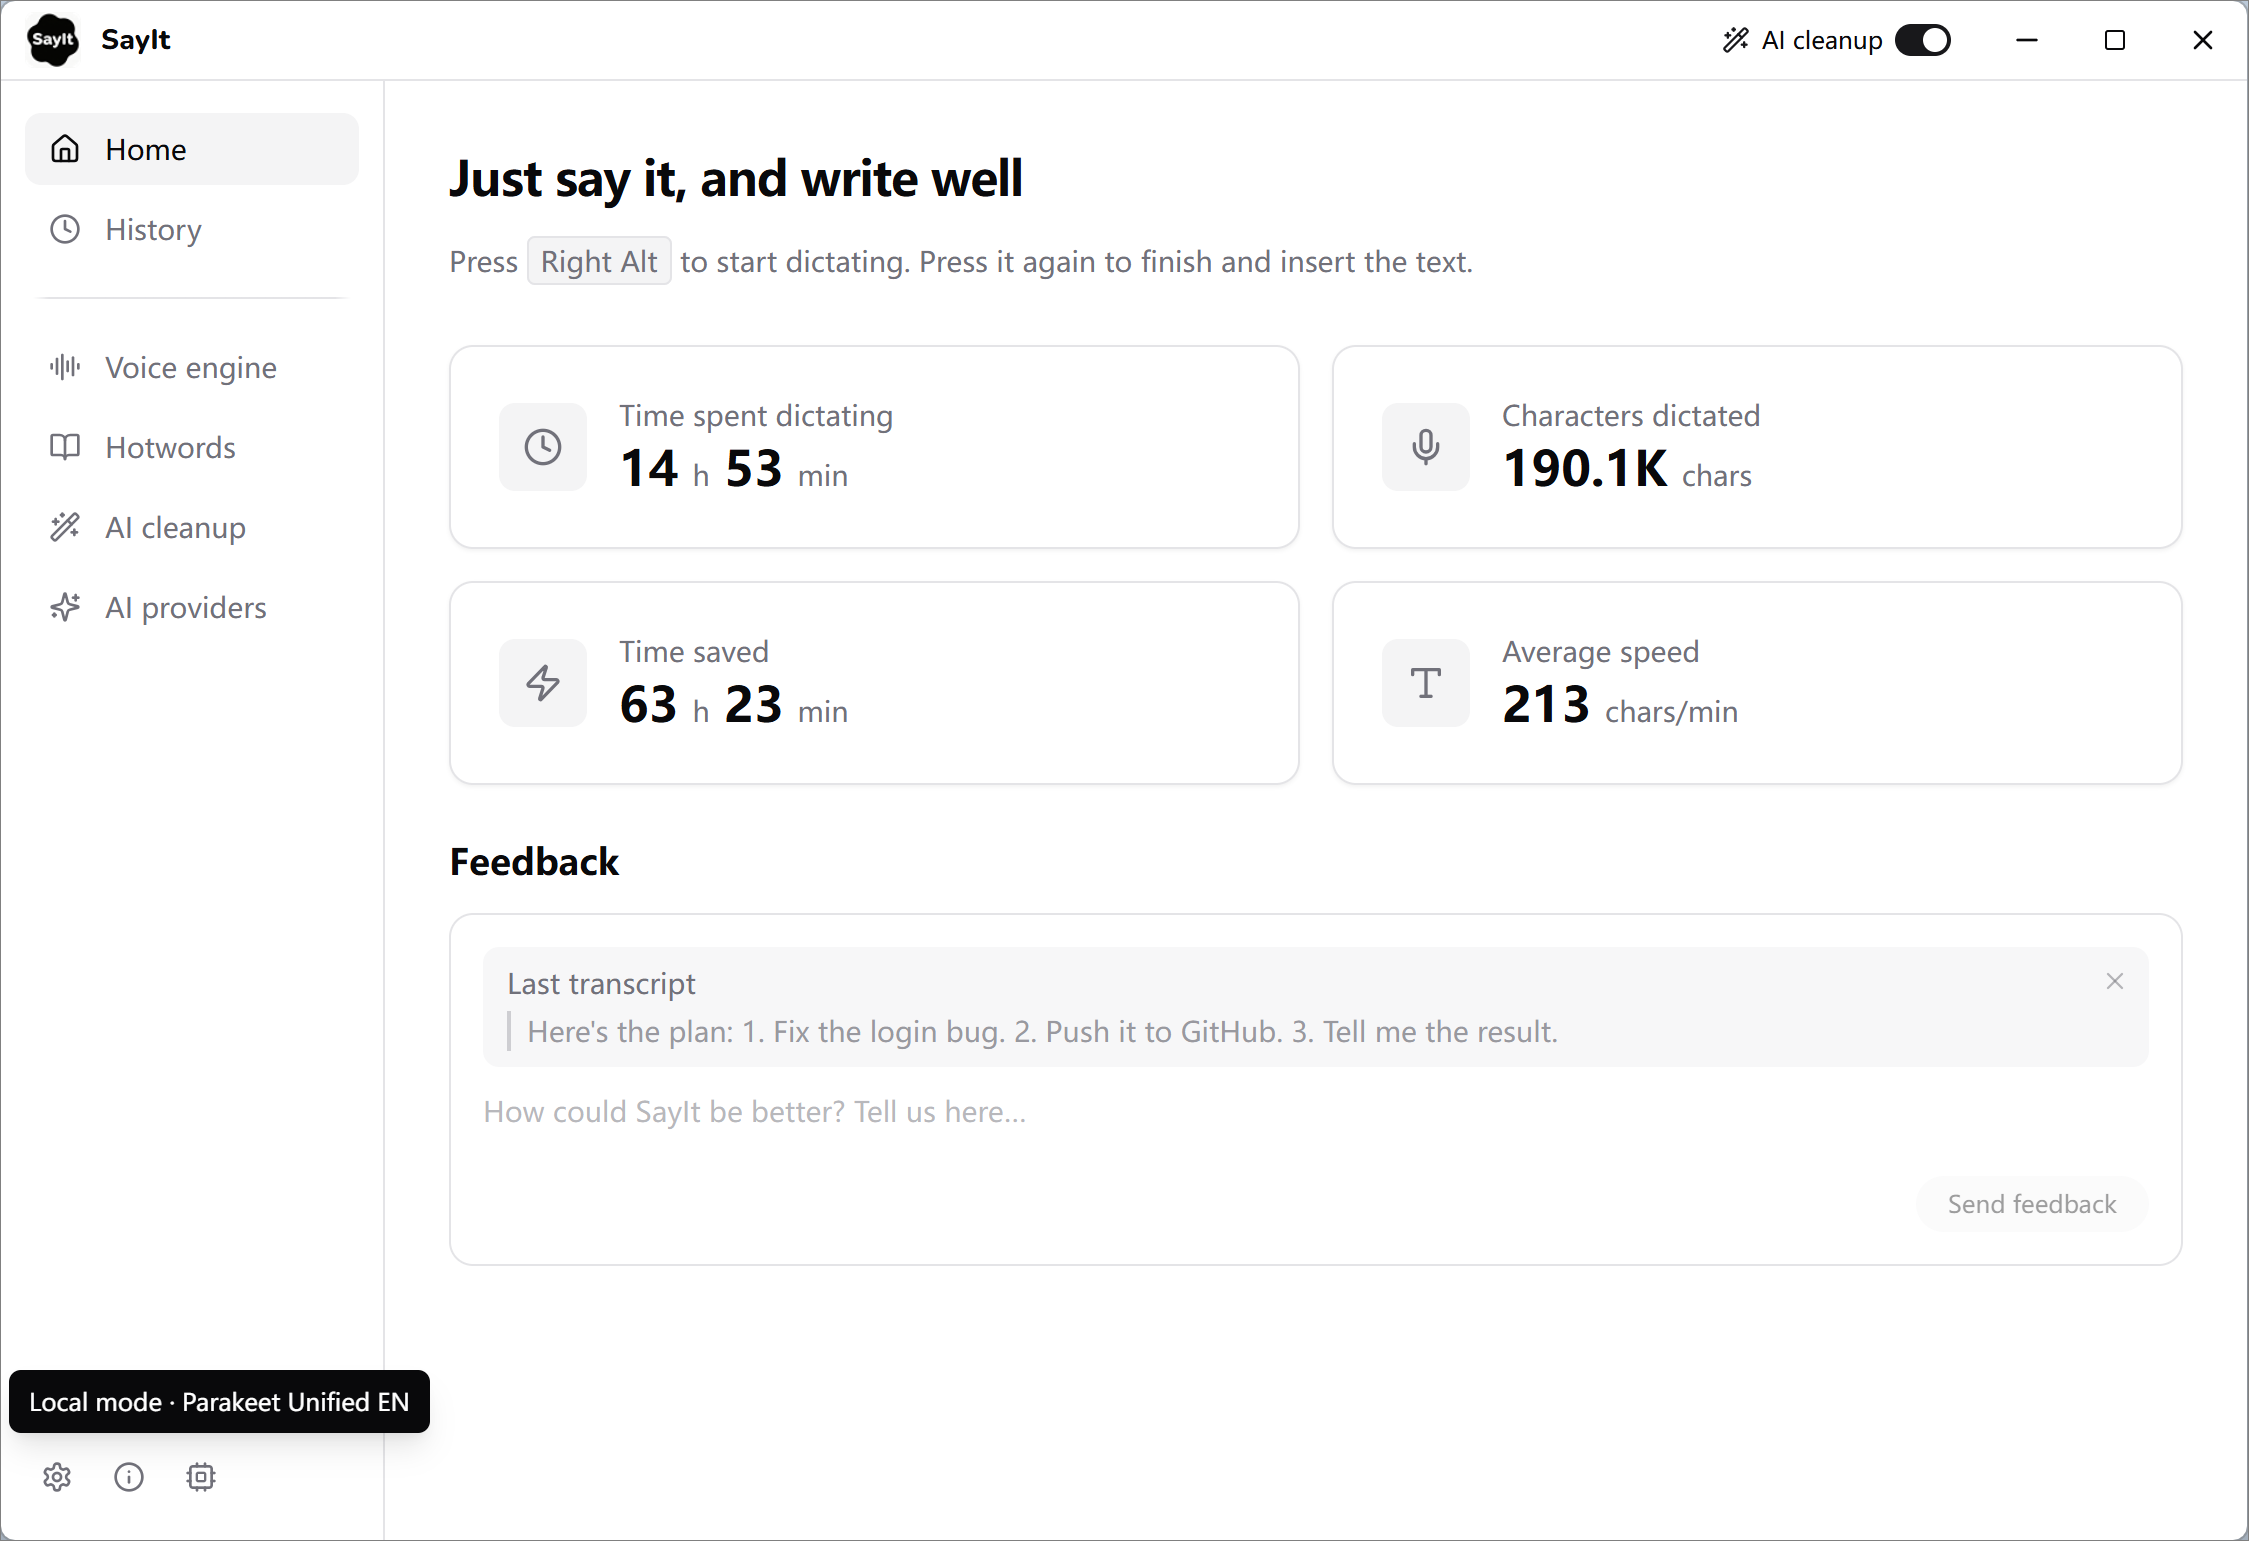This screenshot has width=2249, height=1541.
Task: Focus the feedback text field
Action: coord(1315,1112)
